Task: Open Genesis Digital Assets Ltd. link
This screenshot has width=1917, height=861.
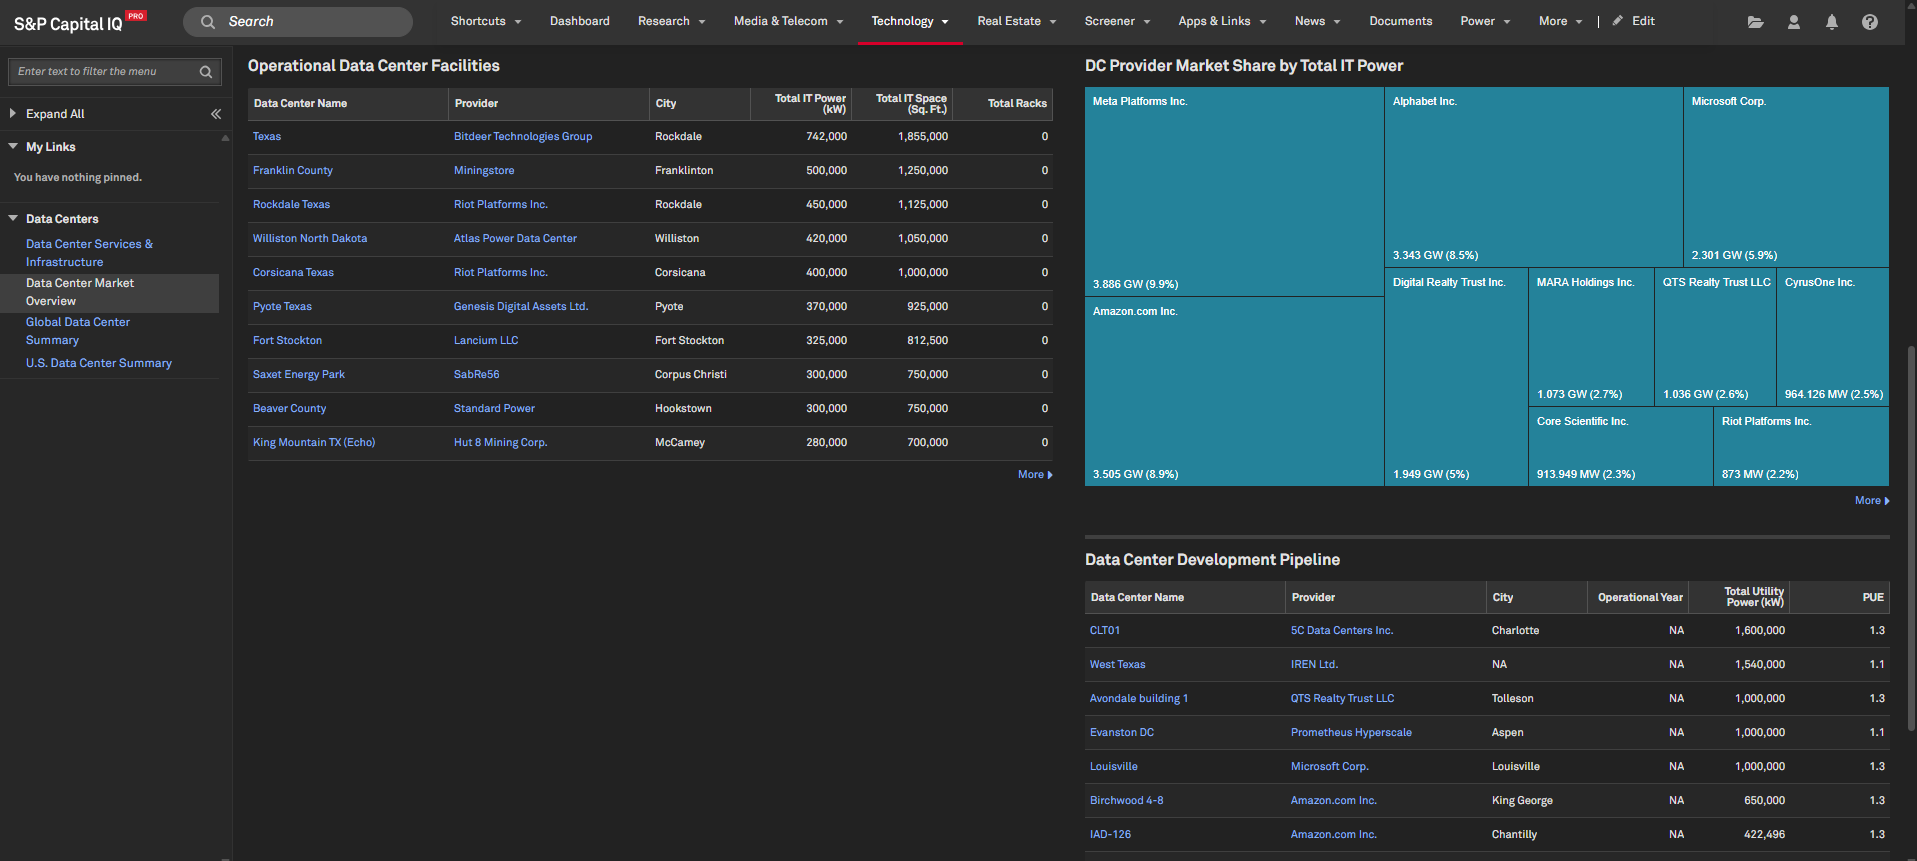Action: pos(521,307)
